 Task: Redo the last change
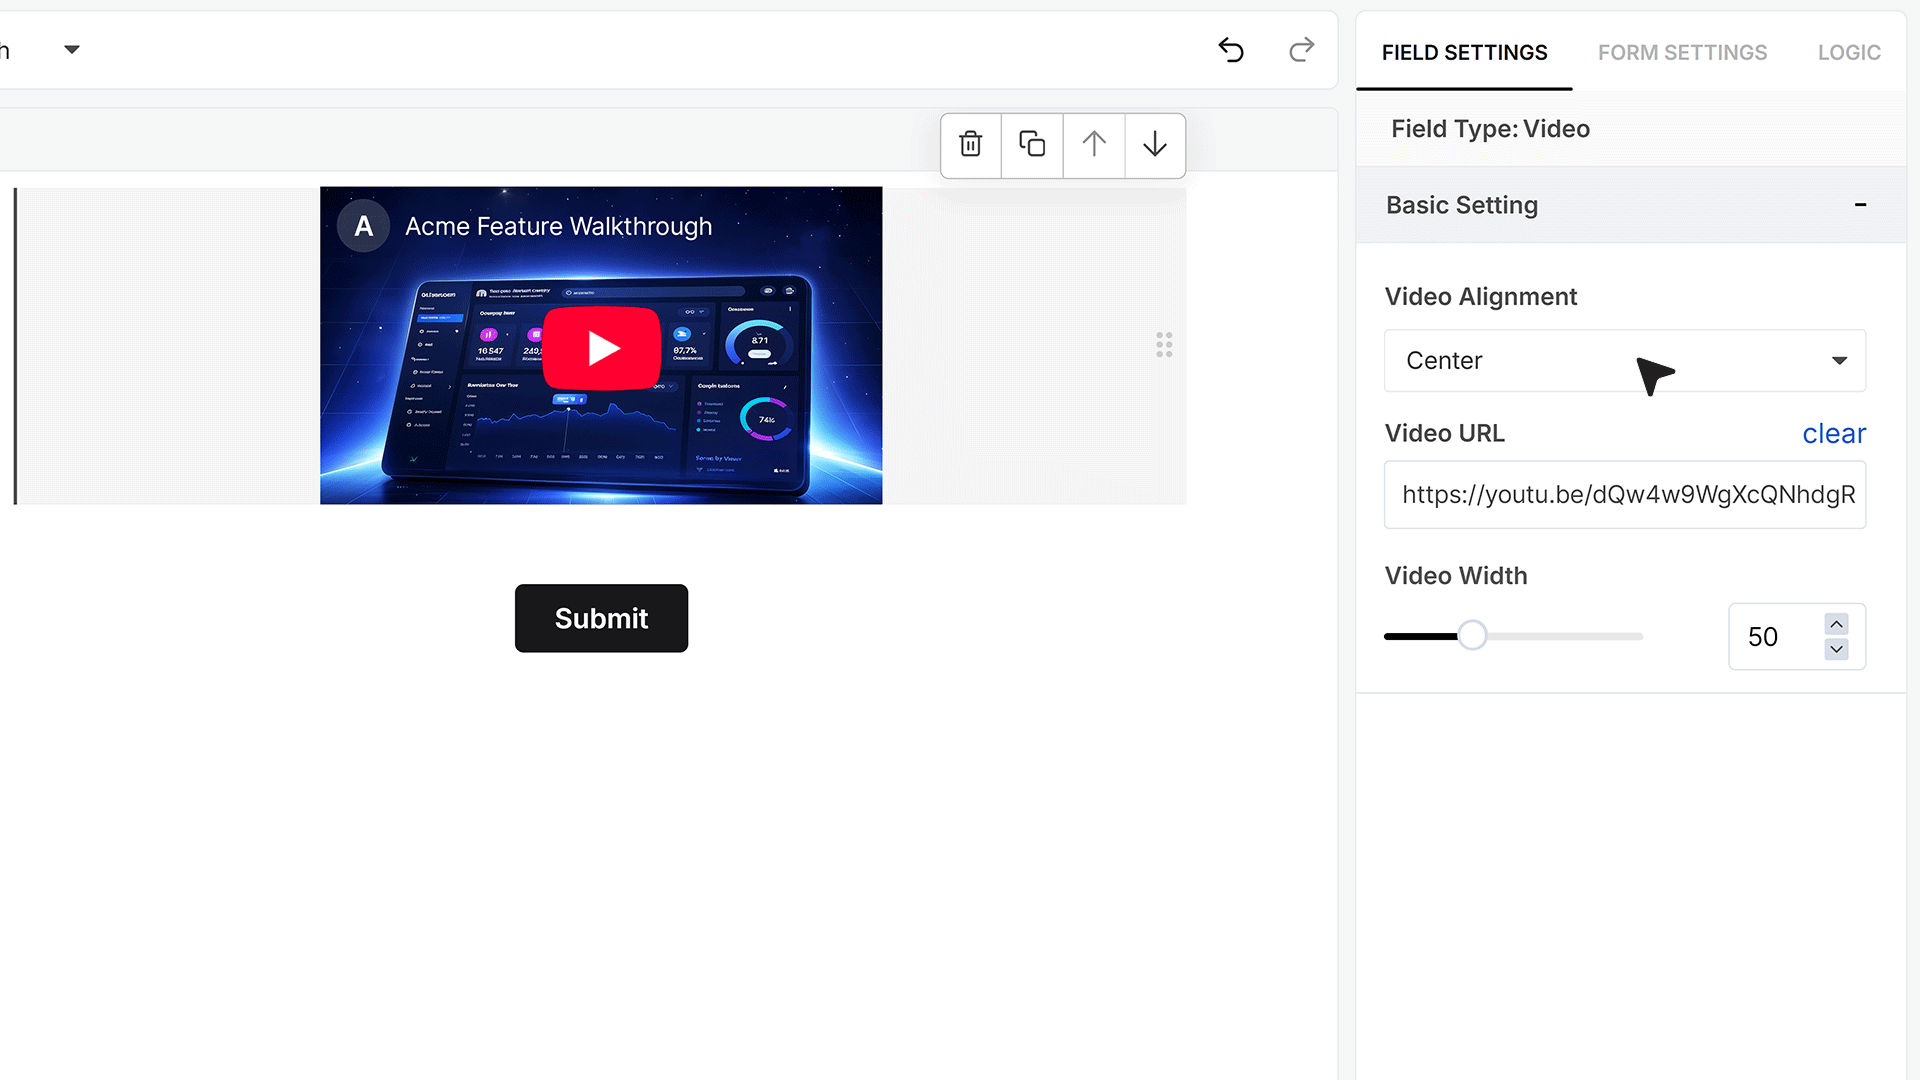click(x=1301, y=50)
